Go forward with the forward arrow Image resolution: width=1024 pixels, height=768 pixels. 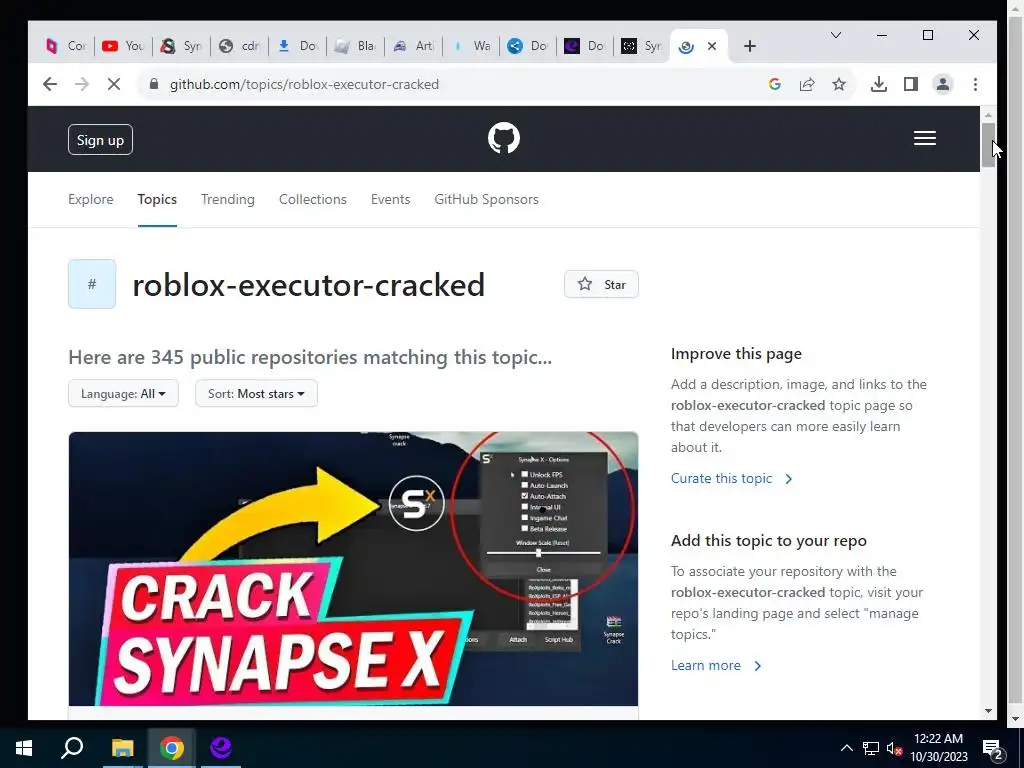pos(82,84)
